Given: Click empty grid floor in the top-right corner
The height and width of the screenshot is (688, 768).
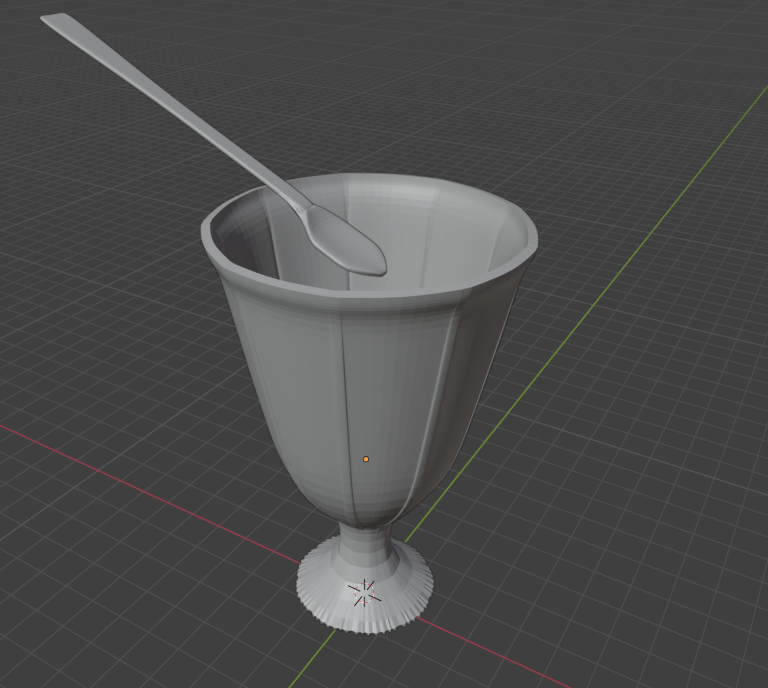Looking at the screenshot, I should coord(690,50).
